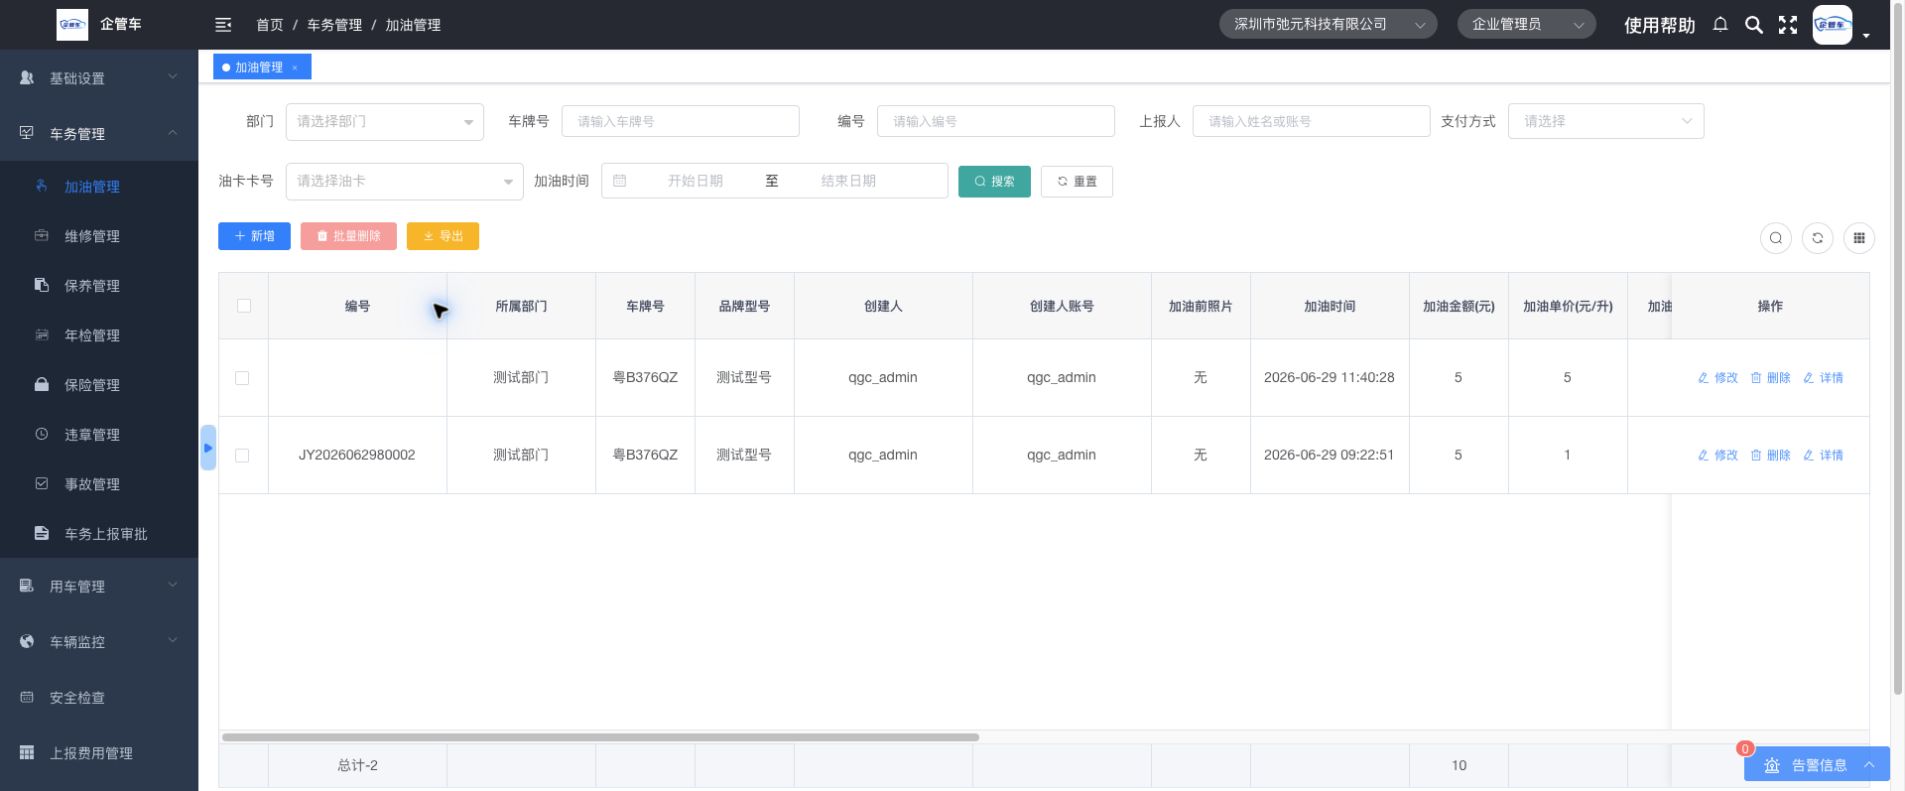This screenshot has height=791, width=1905.
Task: Click the 企管车 logo
Action: 72,25
